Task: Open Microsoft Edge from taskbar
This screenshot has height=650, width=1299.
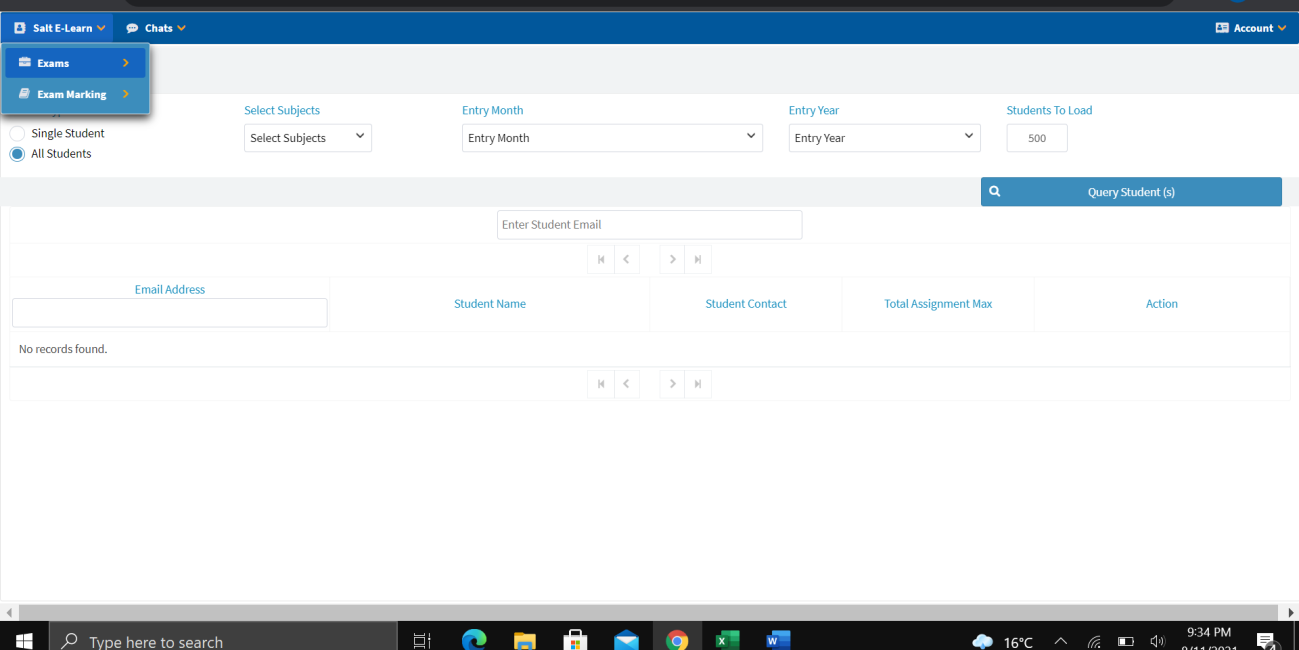Action: 474,640
